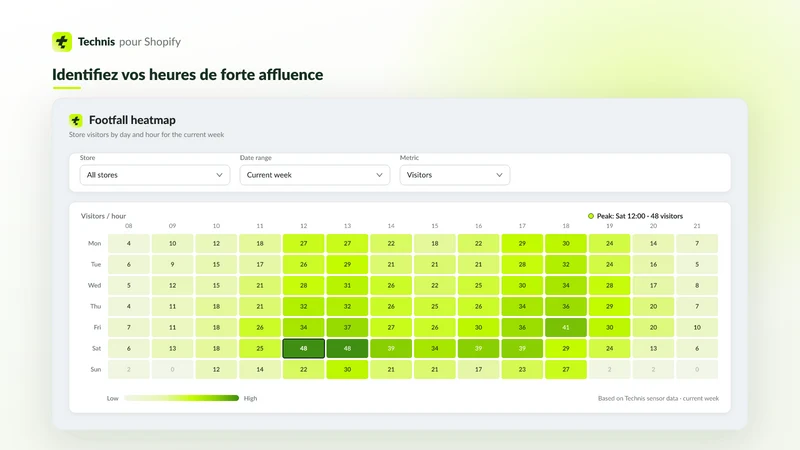Open the All stores dropdown
Viewport: 800px width, 450px height.
[x=155, y=175]
